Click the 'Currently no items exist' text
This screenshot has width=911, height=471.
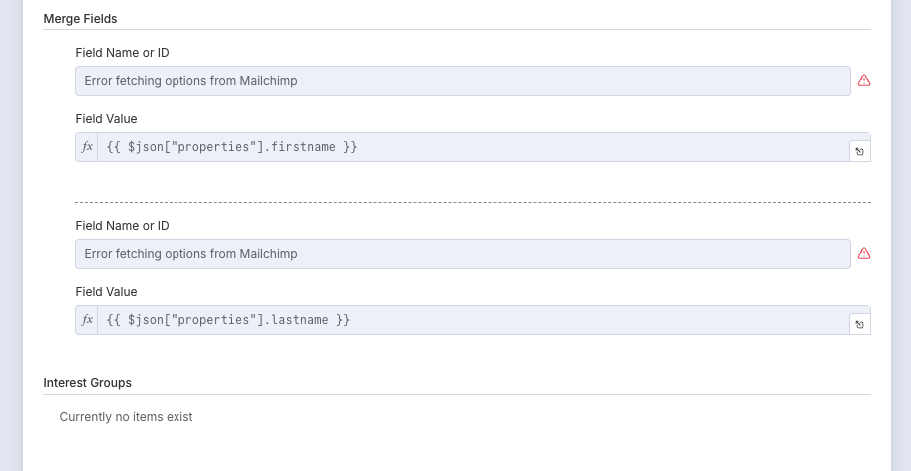(x=126, y=417)
